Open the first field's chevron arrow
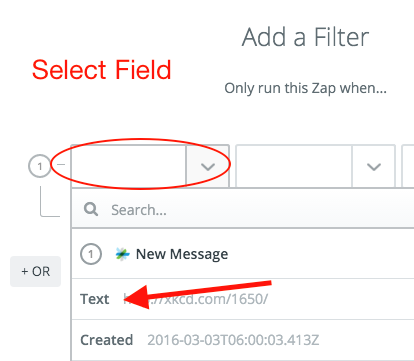The height and width of the screenshot is (361, 414). pos(208,166)
